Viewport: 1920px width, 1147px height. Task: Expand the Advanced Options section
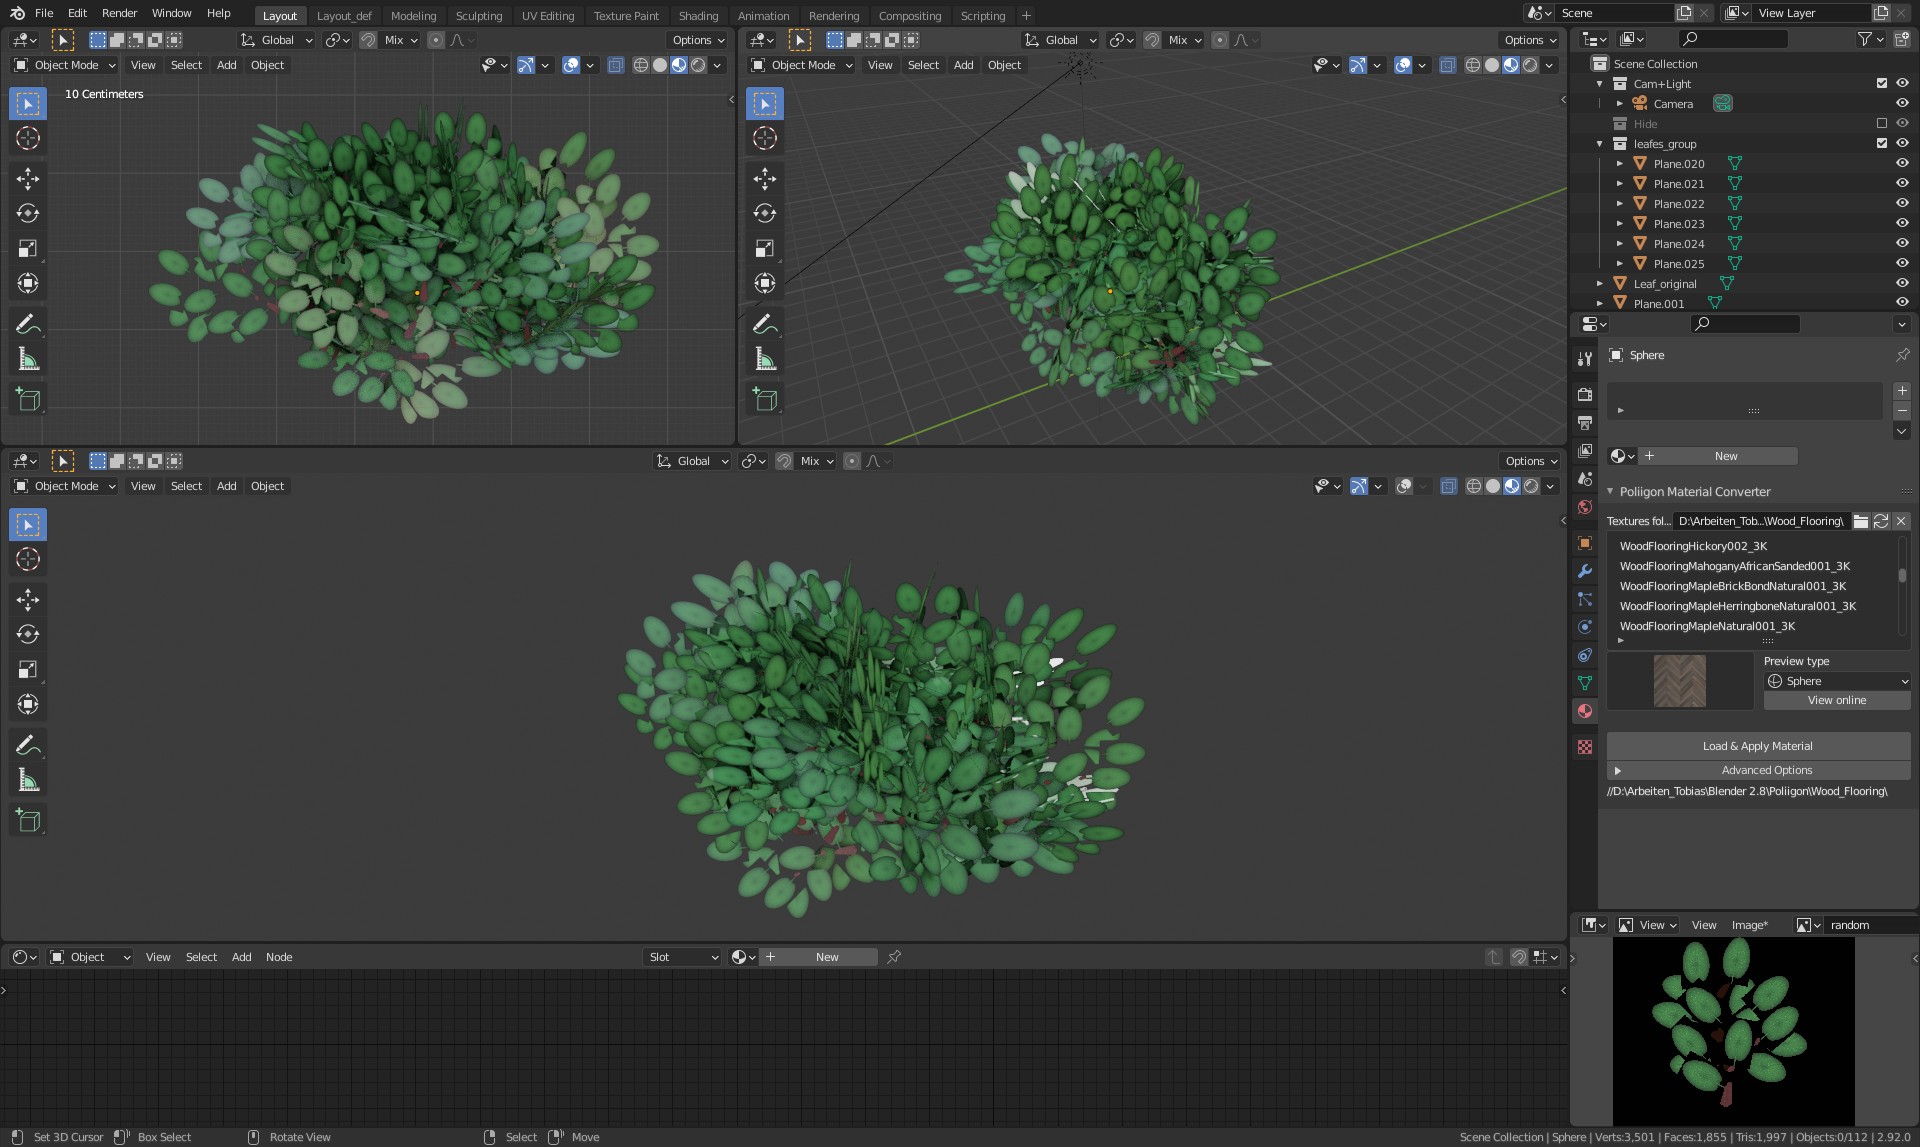pyautogui.click(x=1617, y=770)
